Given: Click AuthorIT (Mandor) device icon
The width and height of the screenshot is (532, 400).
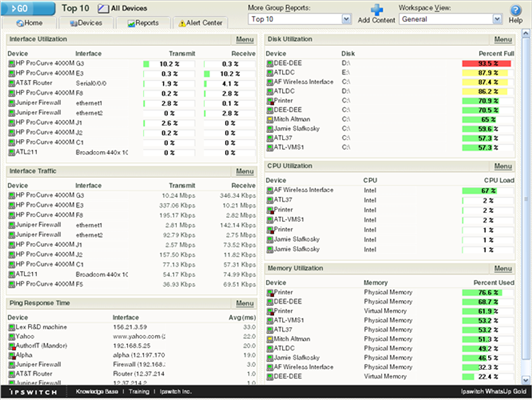Looking at the screenshot, I should 12,346.
